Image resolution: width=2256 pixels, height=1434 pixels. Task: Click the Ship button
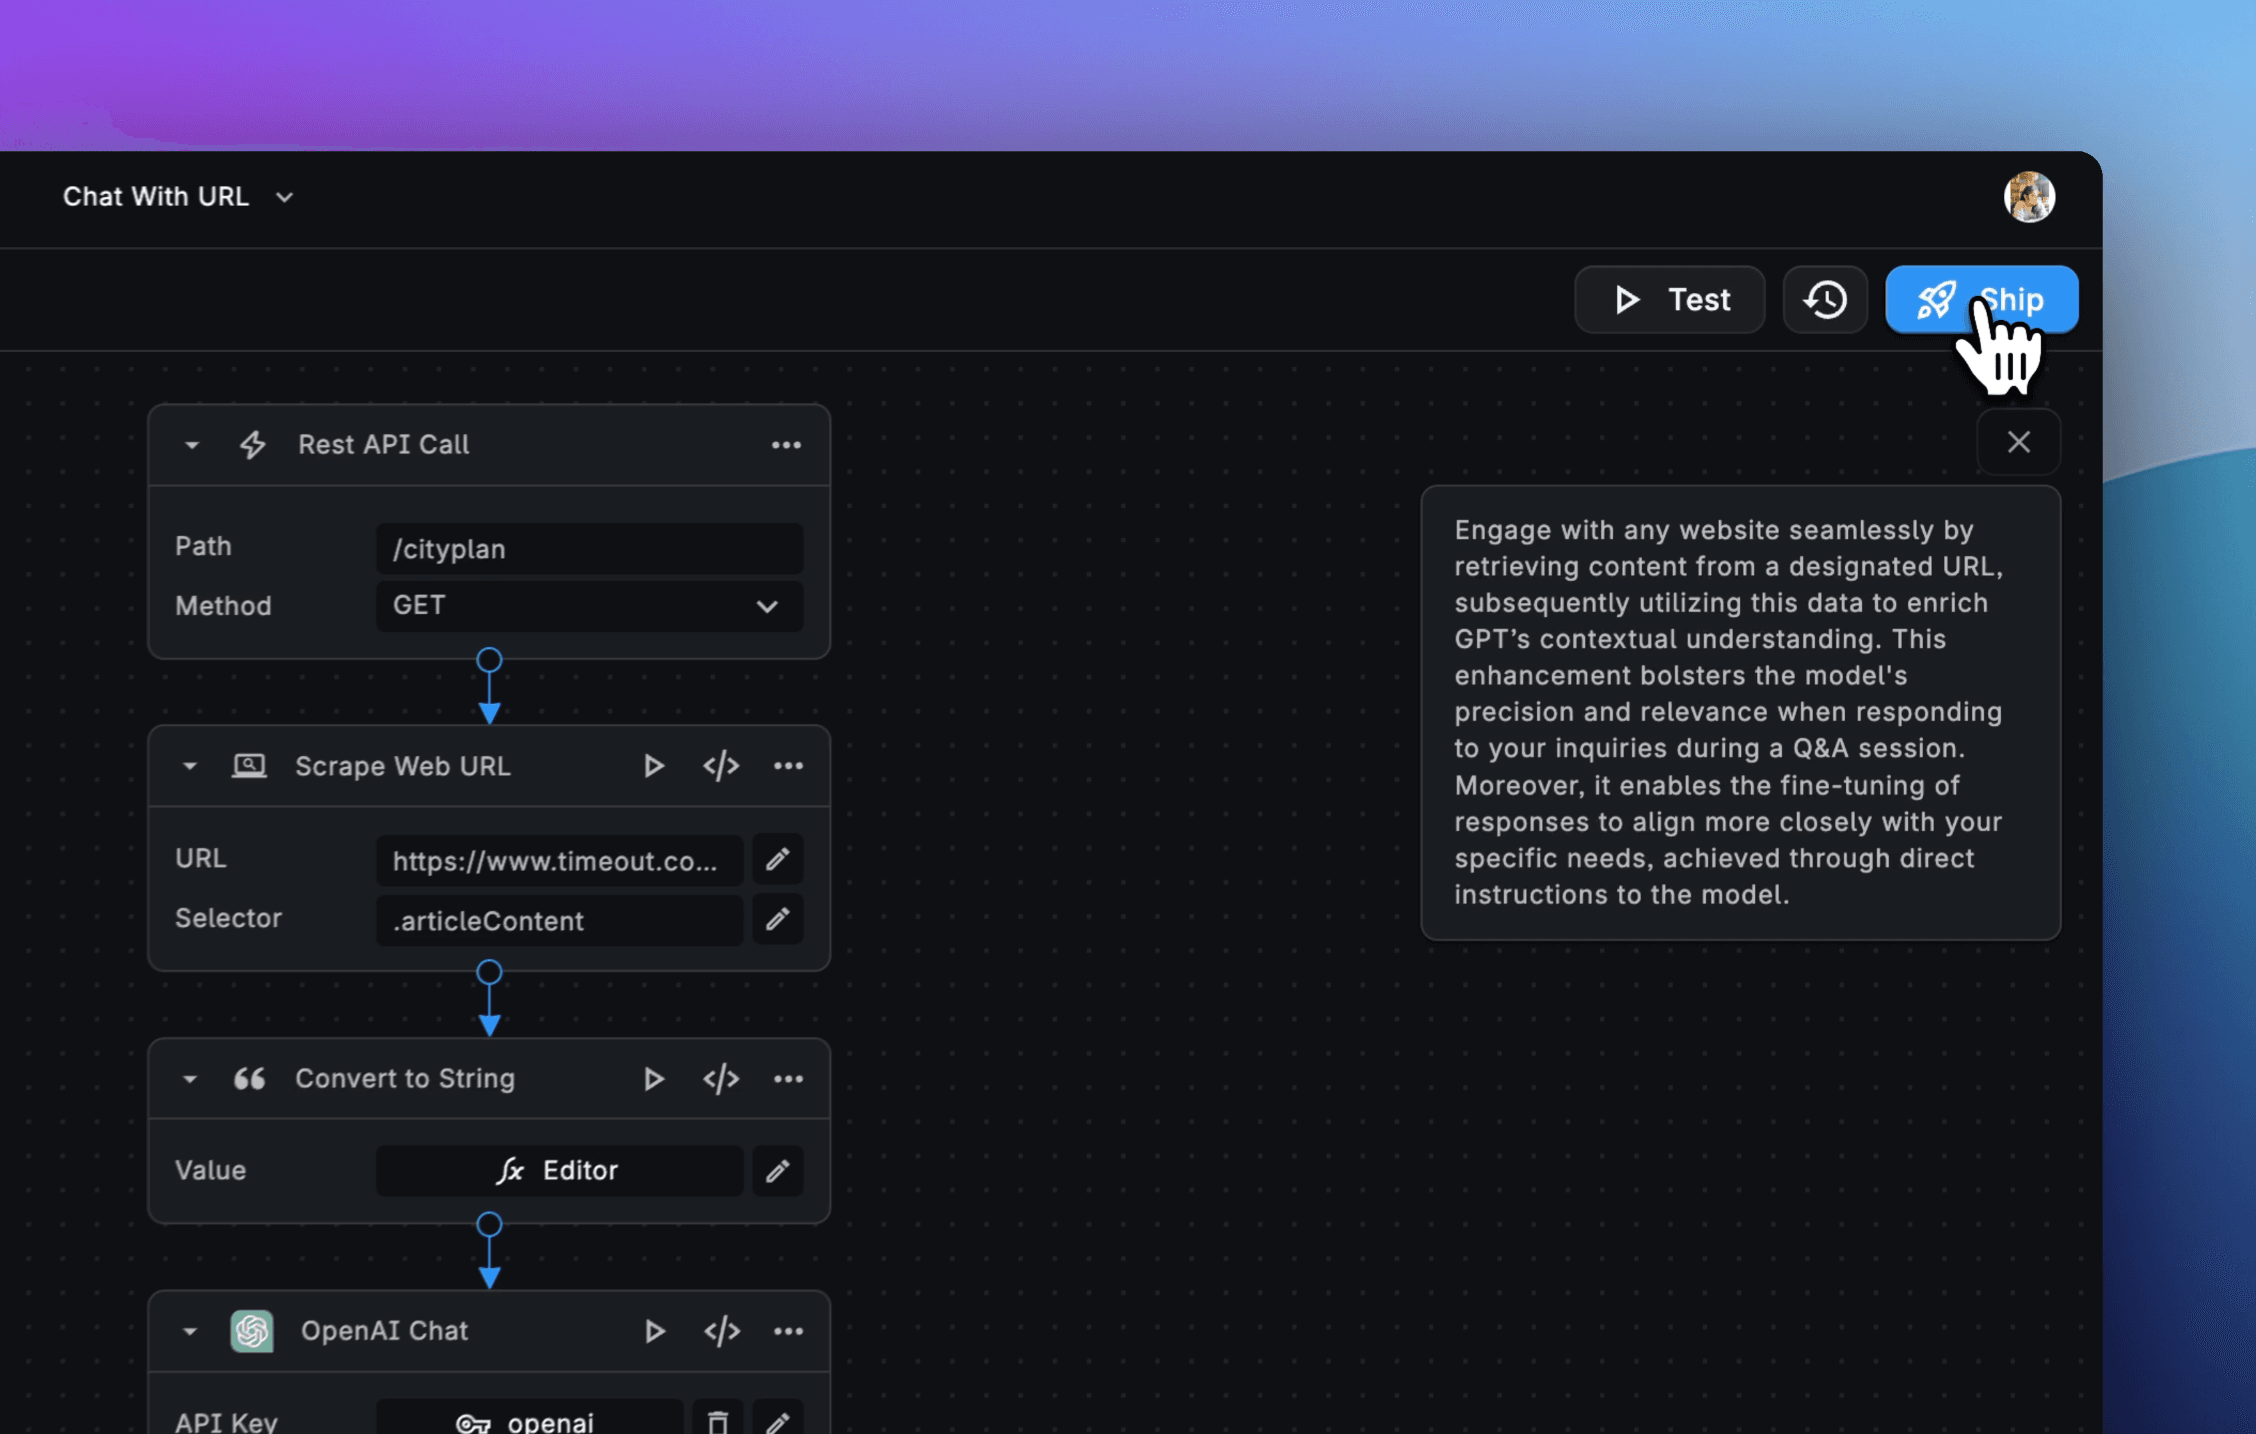point(1981,299)
